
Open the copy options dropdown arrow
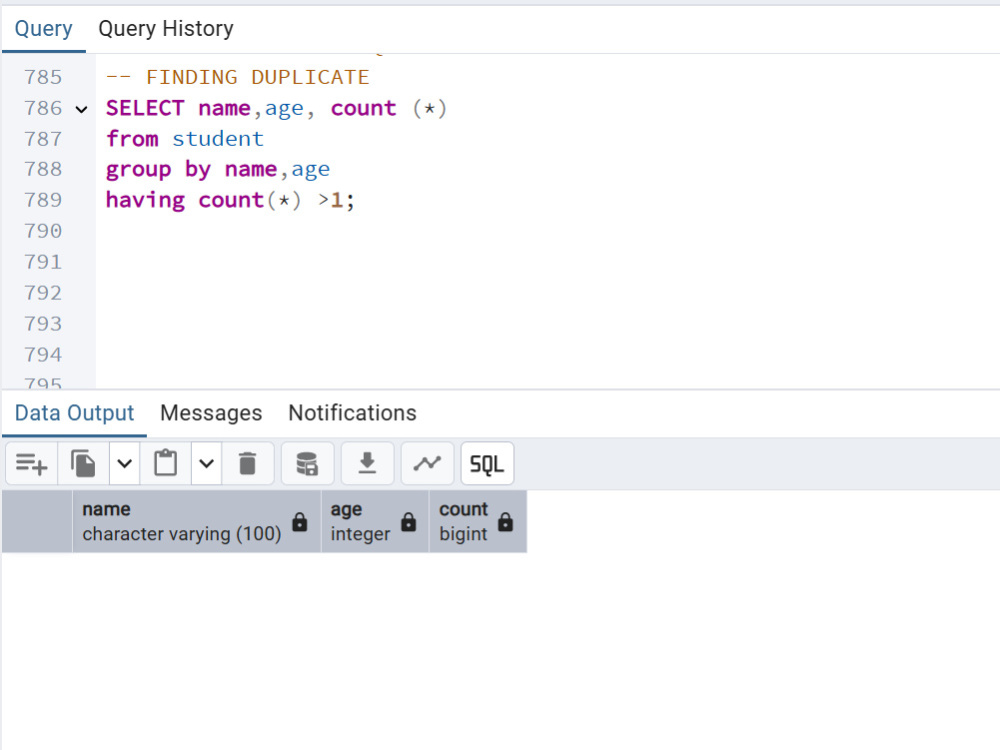click(x=124, y=464)
